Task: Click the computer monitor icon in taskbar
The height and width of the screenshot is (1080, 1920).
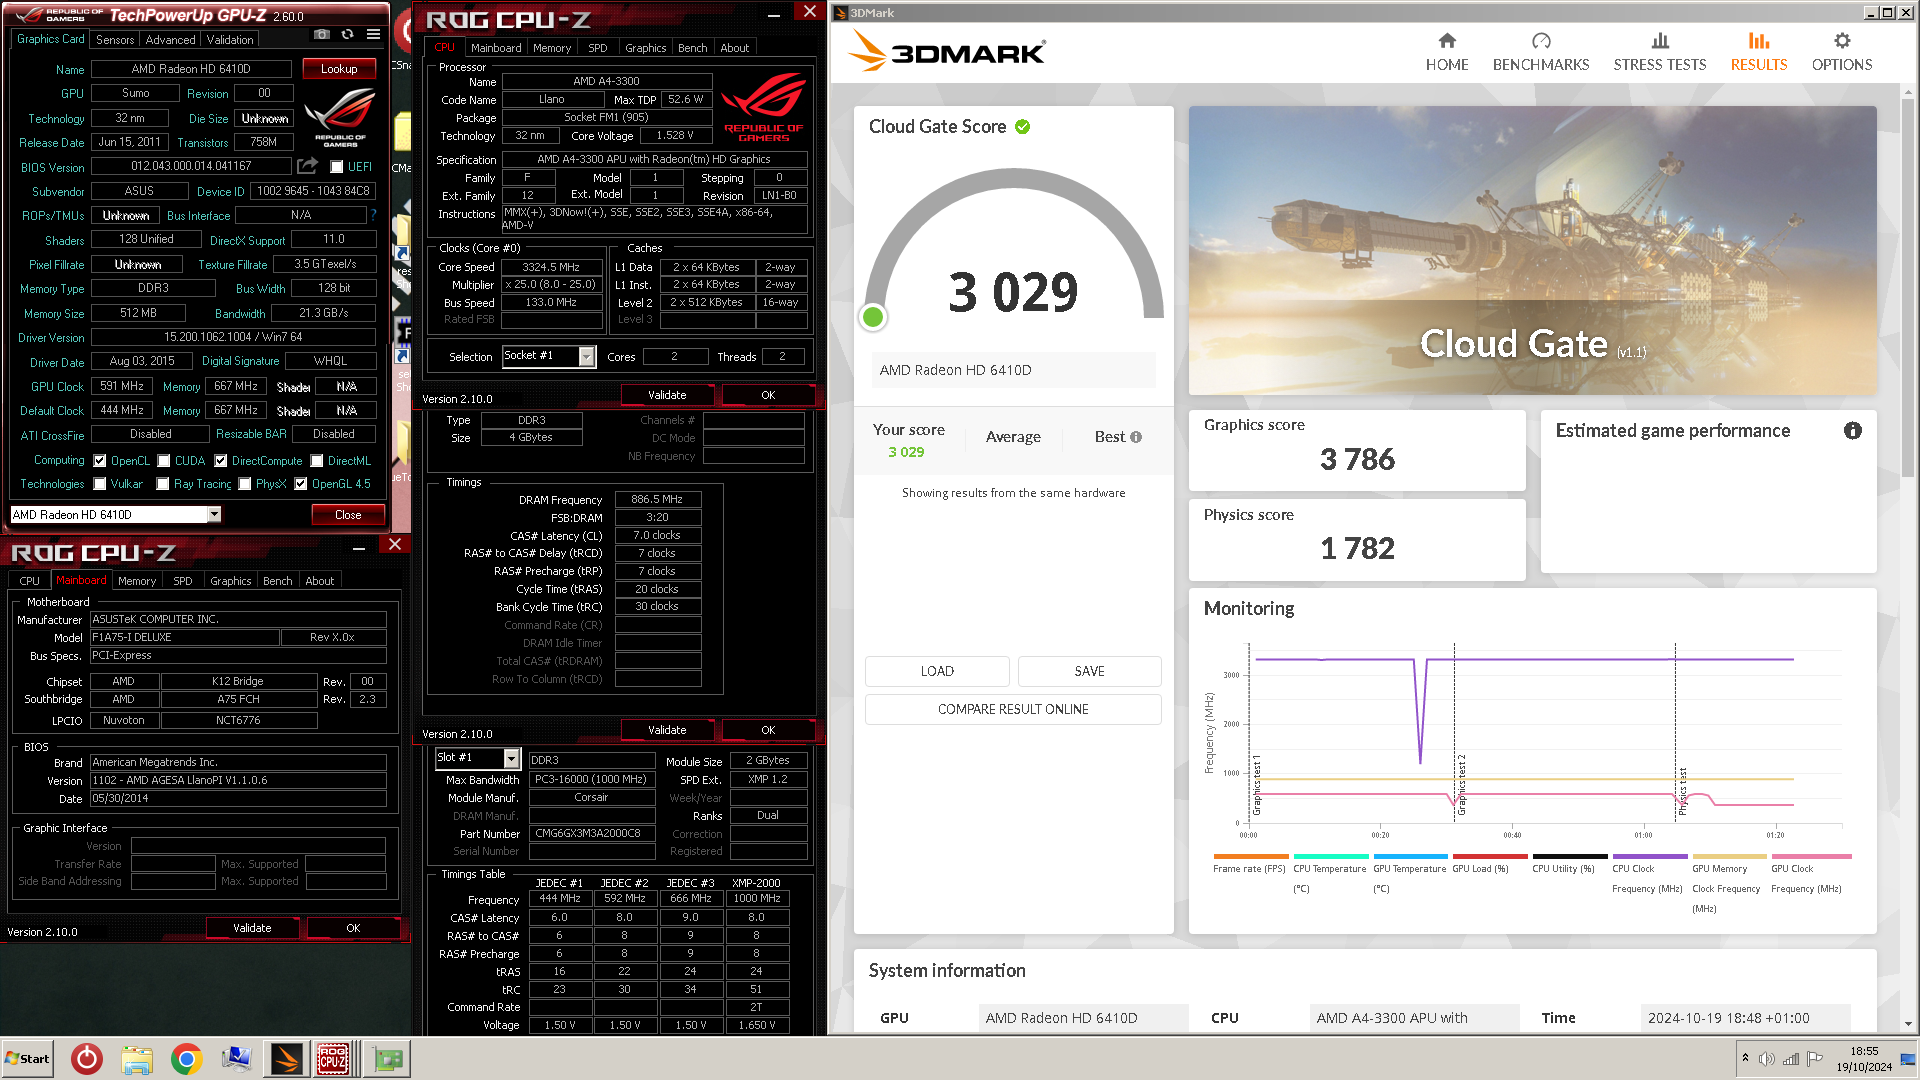Action: point(237,1058)
